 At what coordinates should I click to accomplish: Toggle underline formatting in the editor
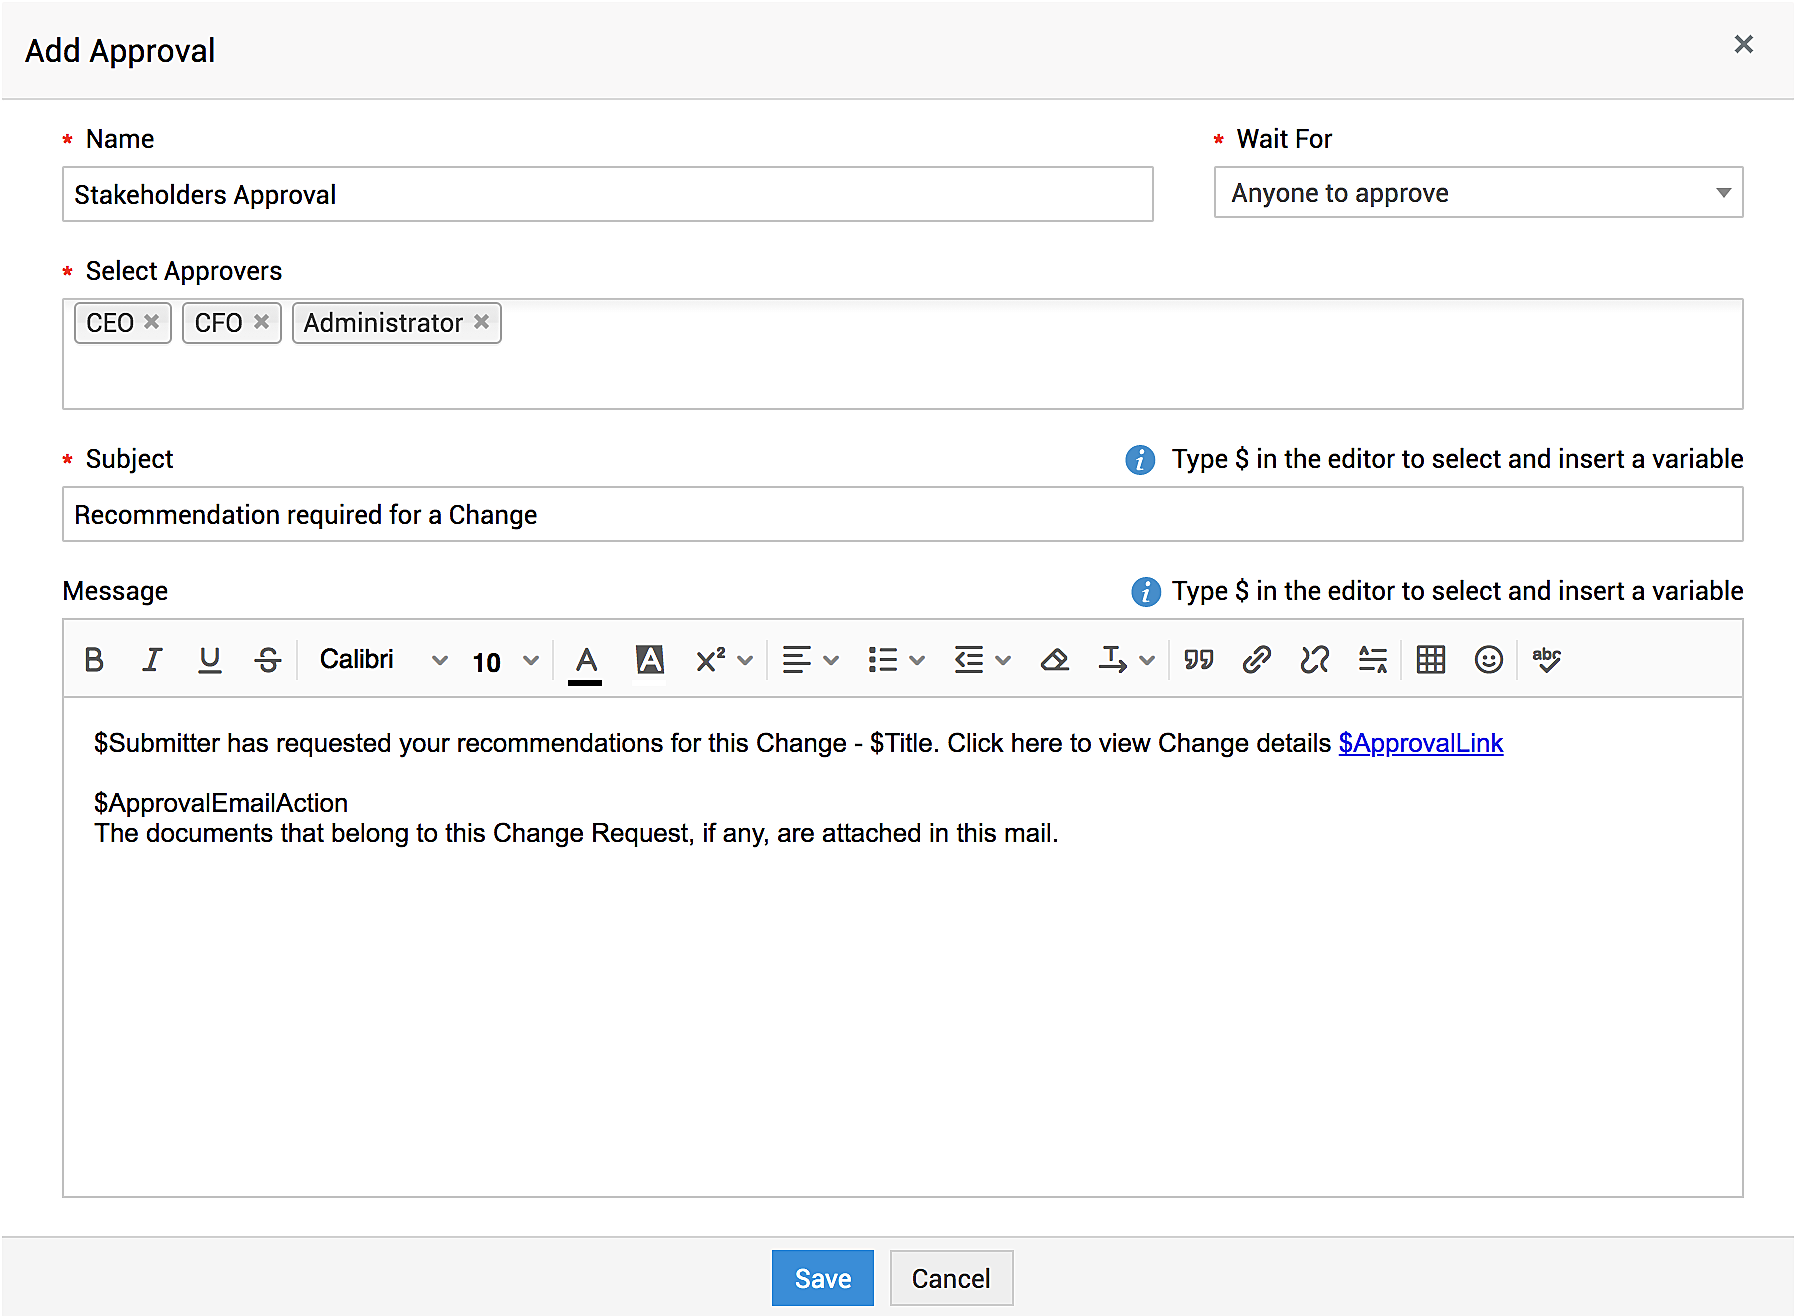(x=209, y=660)
